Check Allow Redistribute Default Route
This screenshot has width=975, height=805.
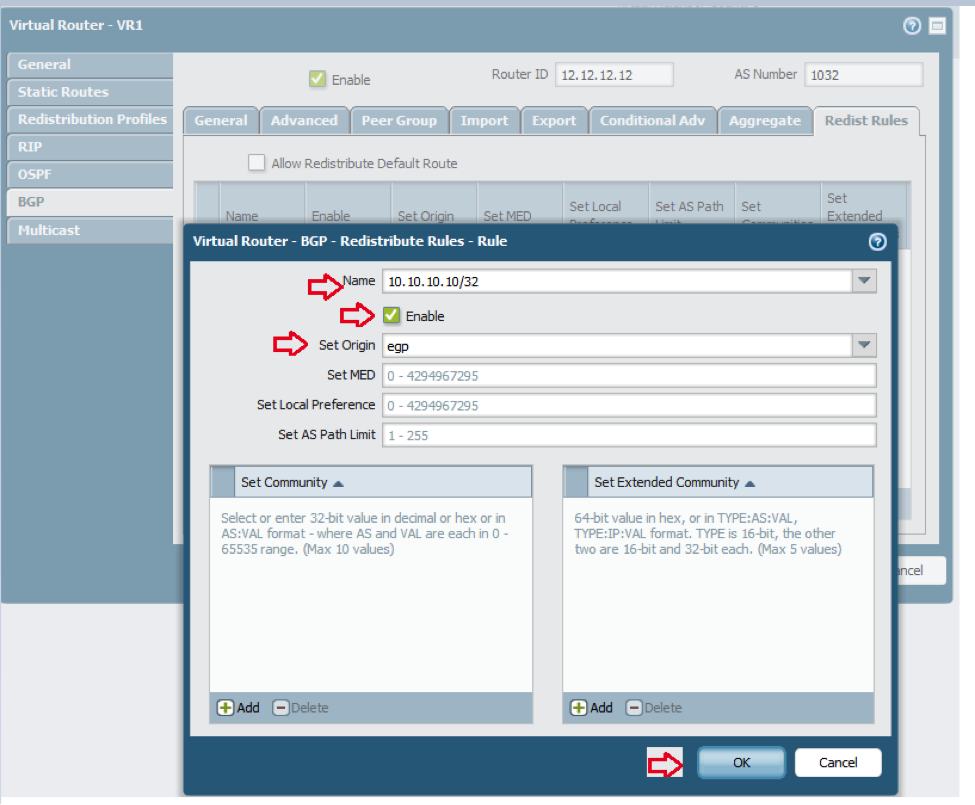tap(257, 163)
